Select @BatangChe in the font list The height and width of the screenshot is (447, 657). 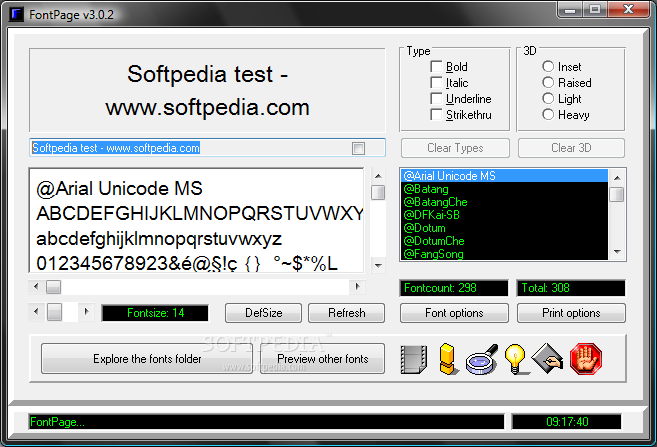point(504,202)
